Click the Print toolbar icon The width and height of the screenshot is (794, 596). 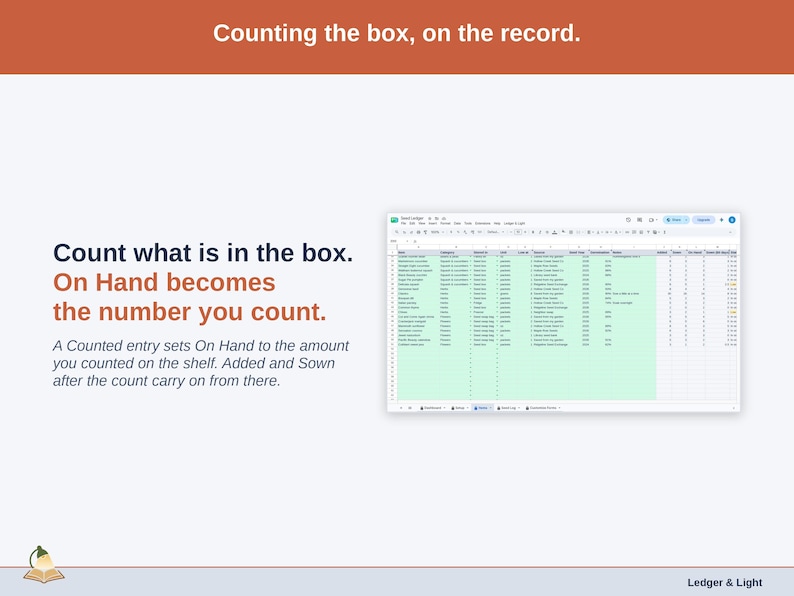[418, 232]
